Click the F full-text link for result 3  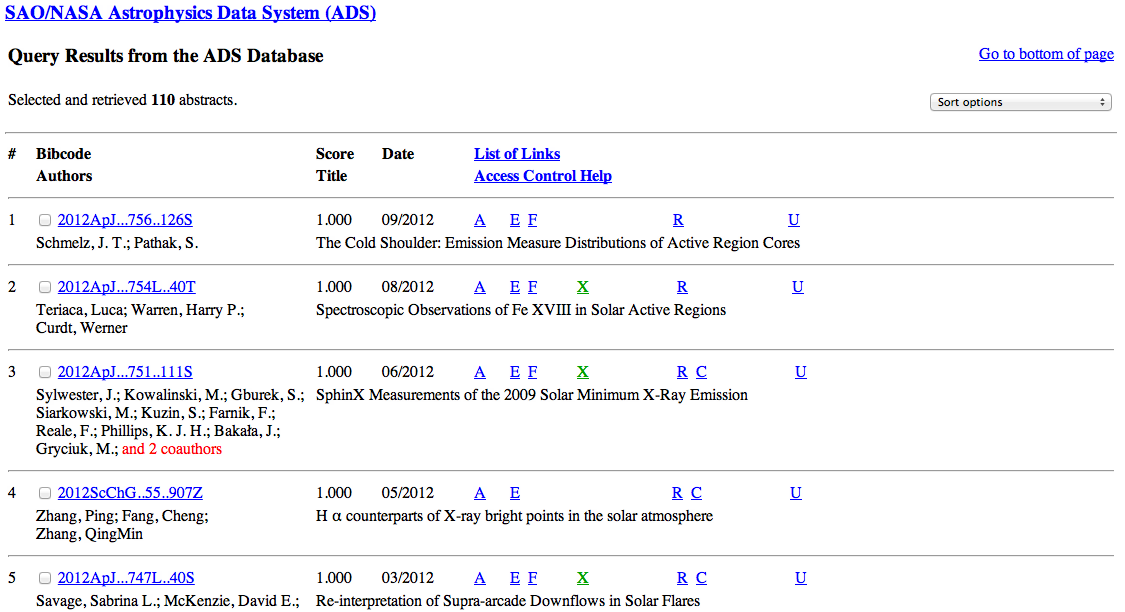click(533, 372)
